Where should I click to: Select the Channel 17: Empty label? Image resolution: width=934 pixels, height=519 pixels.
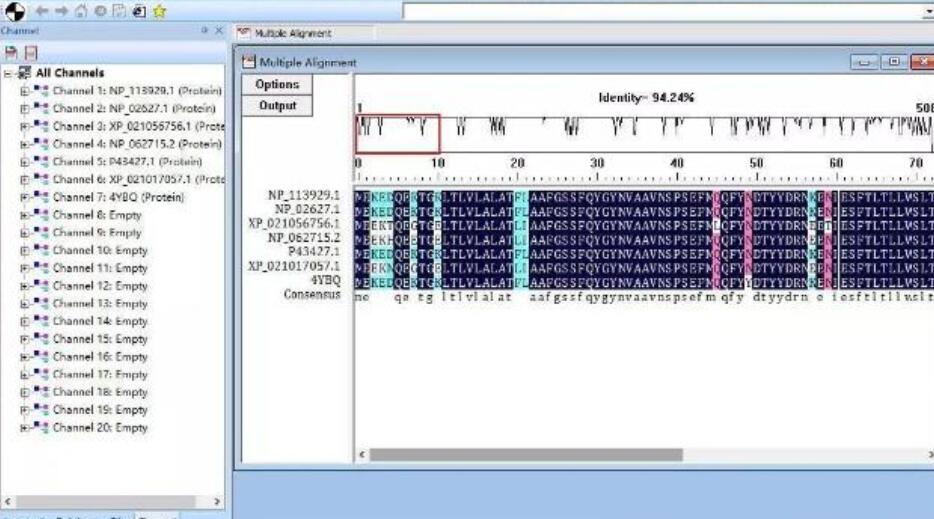coord(99,374)
